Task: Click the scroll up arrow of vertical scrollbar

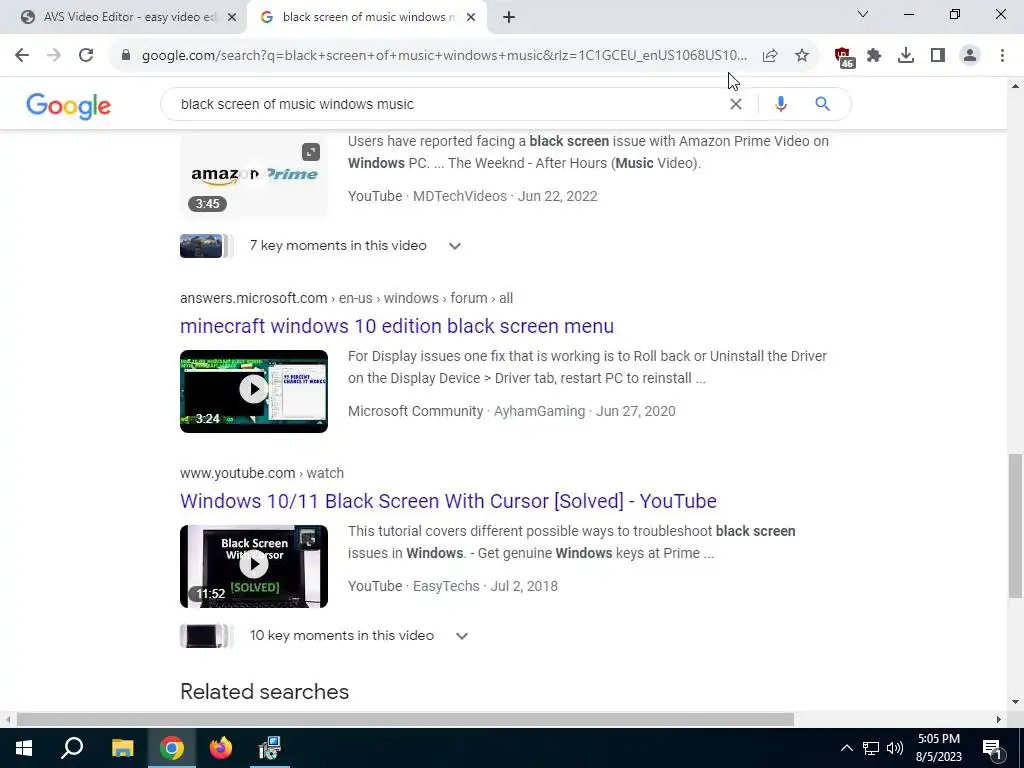Action: click(1016, 86)
